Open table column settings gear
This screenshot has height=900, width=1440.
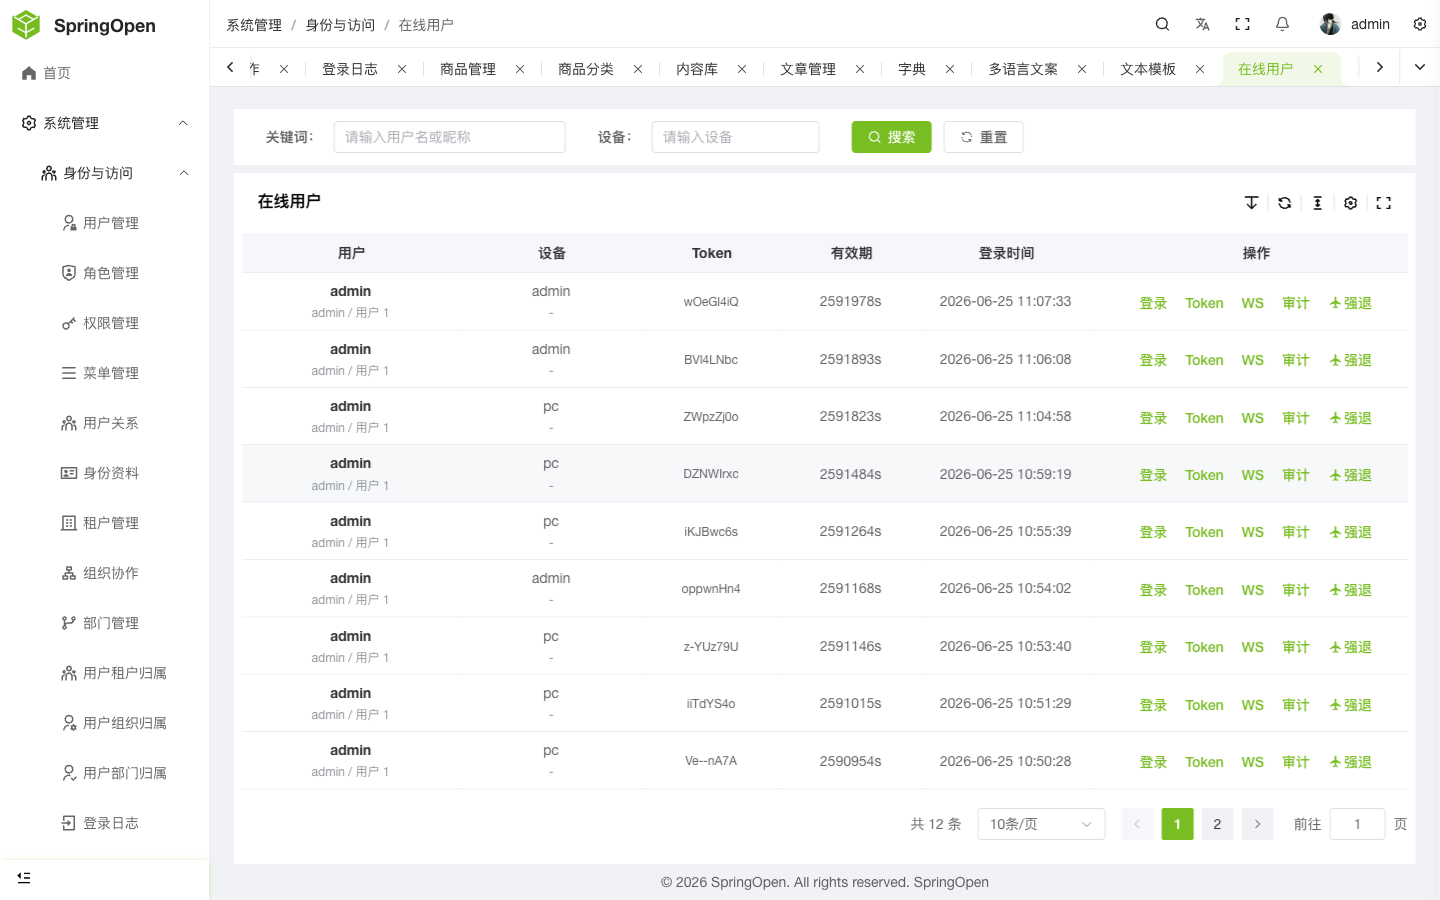pos(1350,203)
